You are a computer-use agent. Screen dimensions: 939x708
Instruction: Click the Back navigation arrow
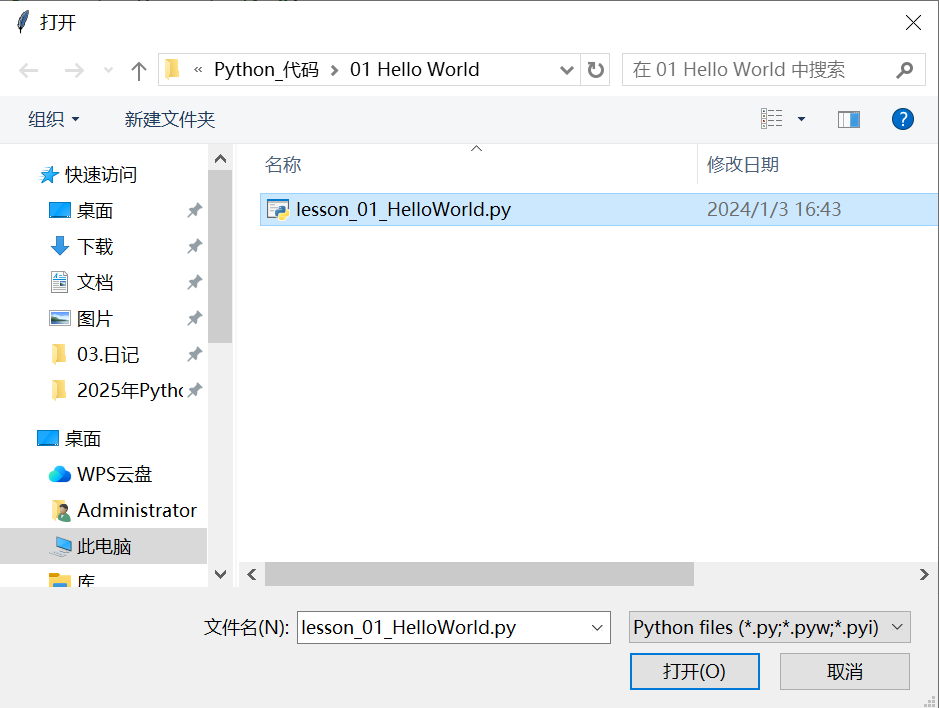[x=28, y=71]
